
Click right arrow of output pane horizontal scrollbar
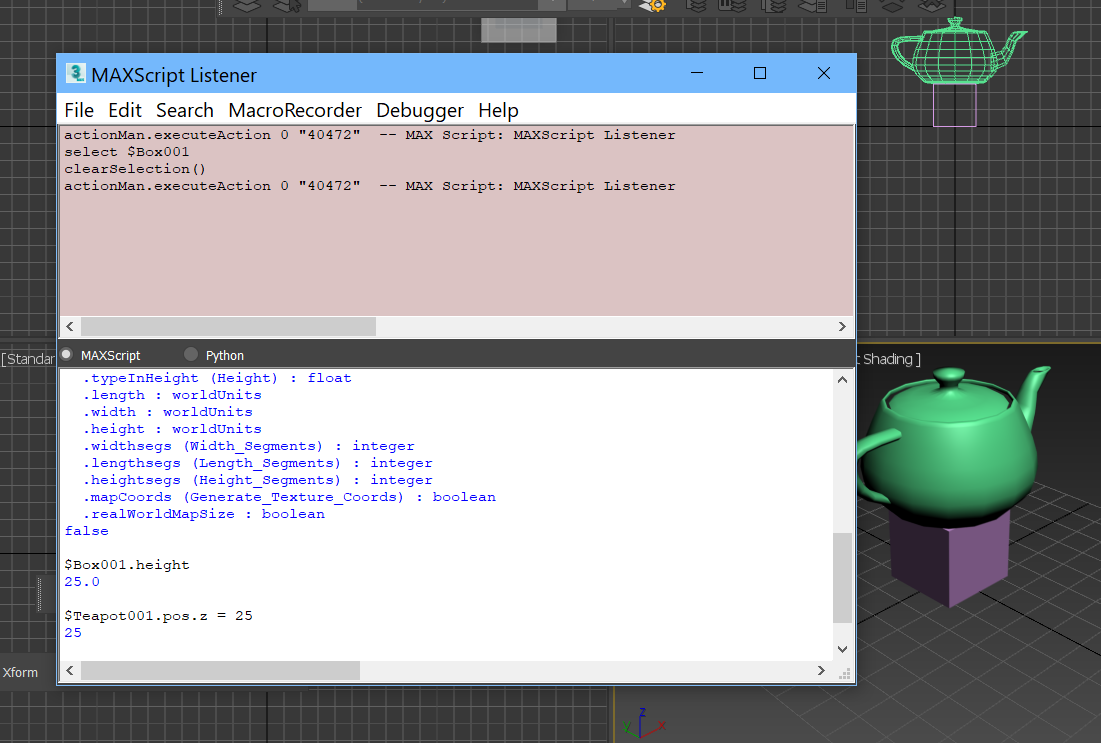(x=821, y=671)
